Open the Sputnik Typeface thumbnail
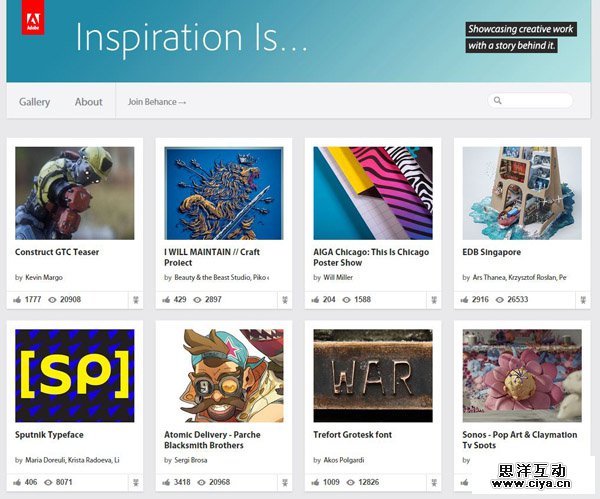600x499 pixels. pyautogui.click(x=74, y=375)
